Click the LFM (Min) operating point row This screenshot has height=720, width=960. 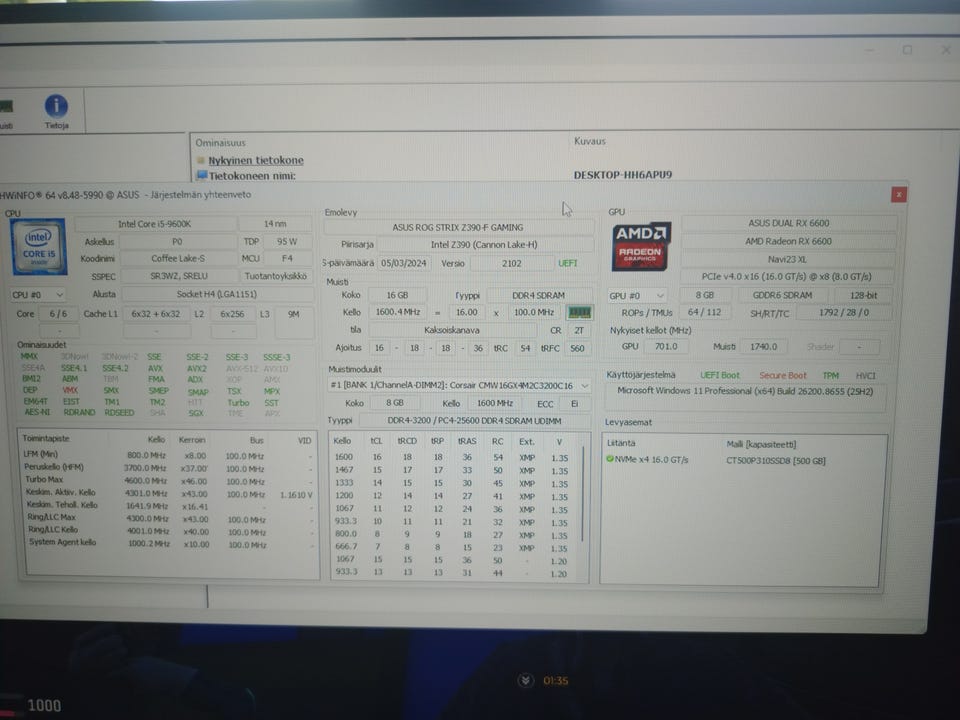click(168, 455)
